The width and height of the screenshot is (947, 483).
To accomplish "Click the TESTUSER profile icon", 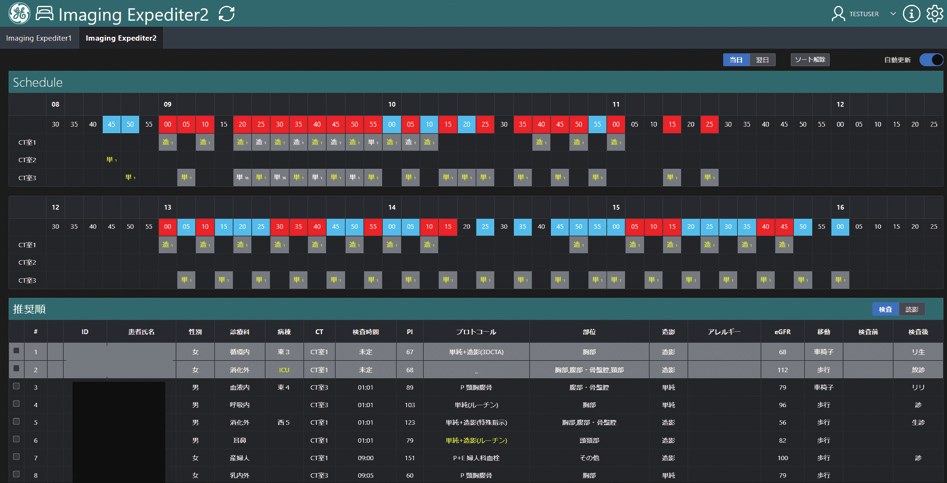I will [x=838, y=14].
